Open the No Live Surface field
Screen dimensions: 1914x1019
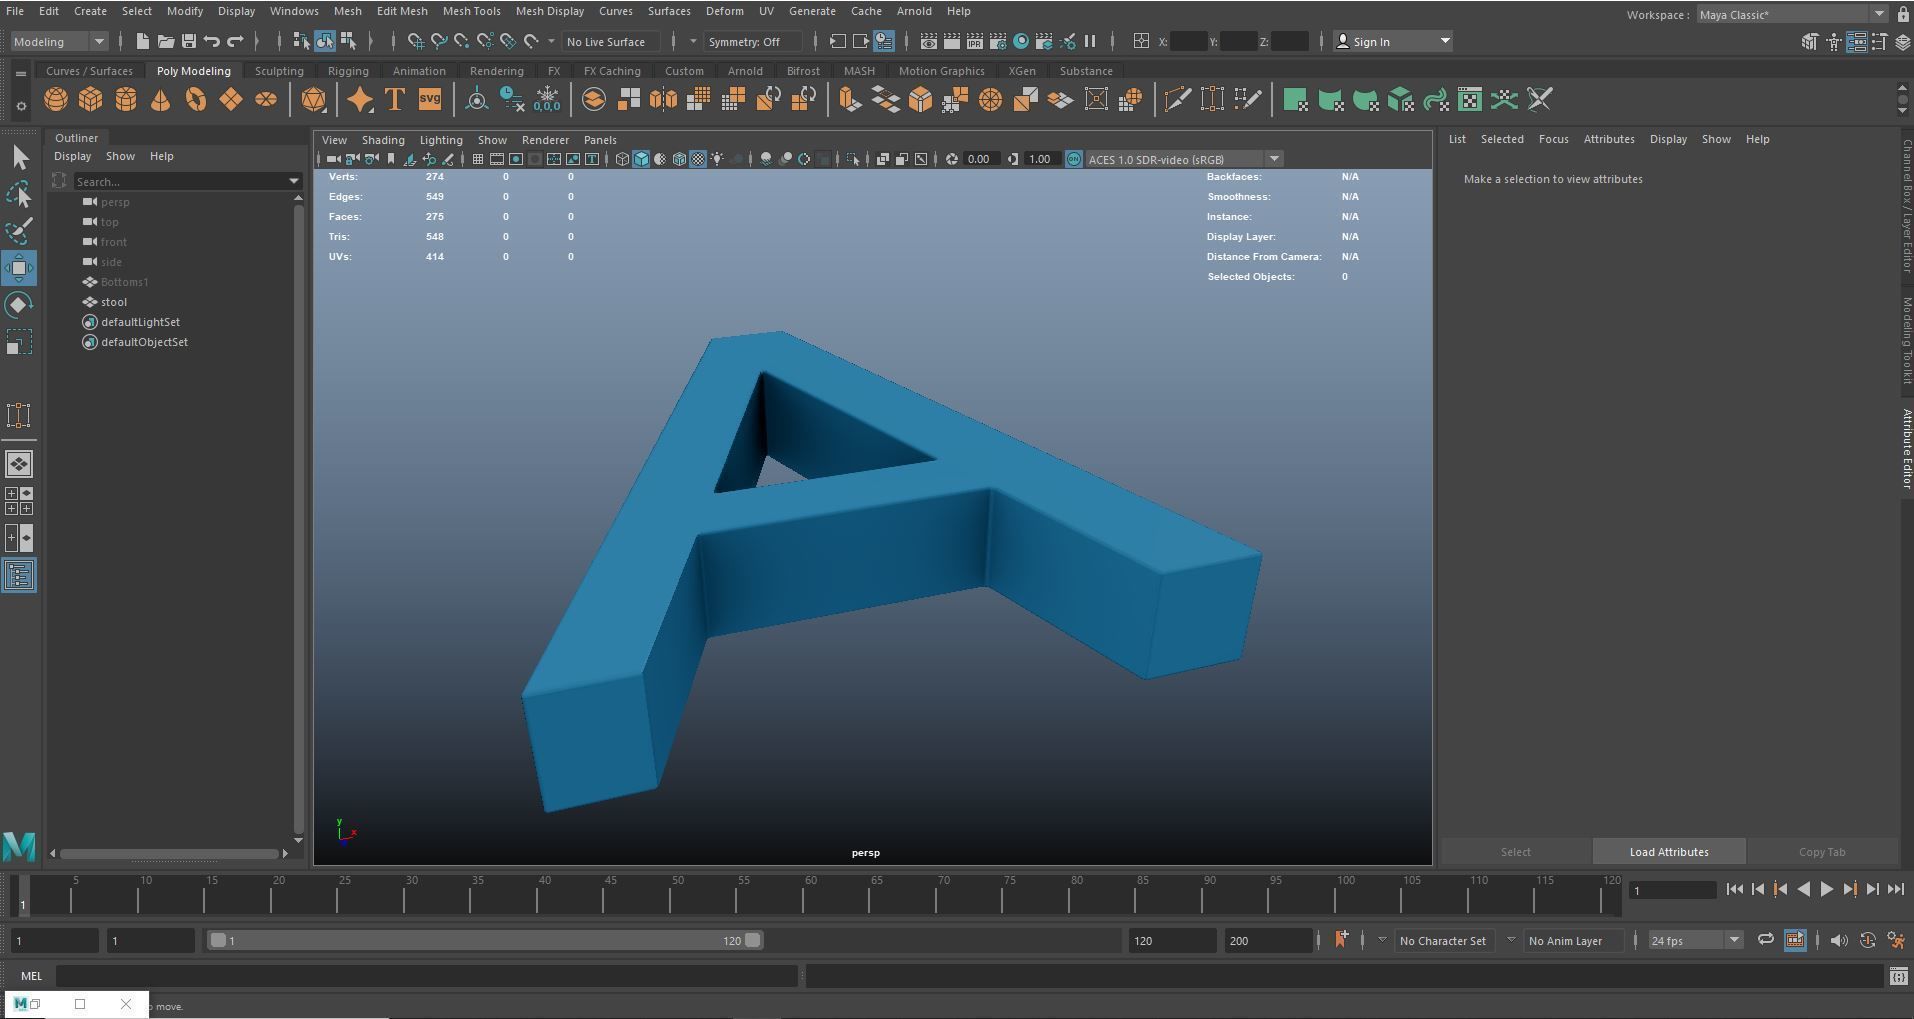[610, 41]
